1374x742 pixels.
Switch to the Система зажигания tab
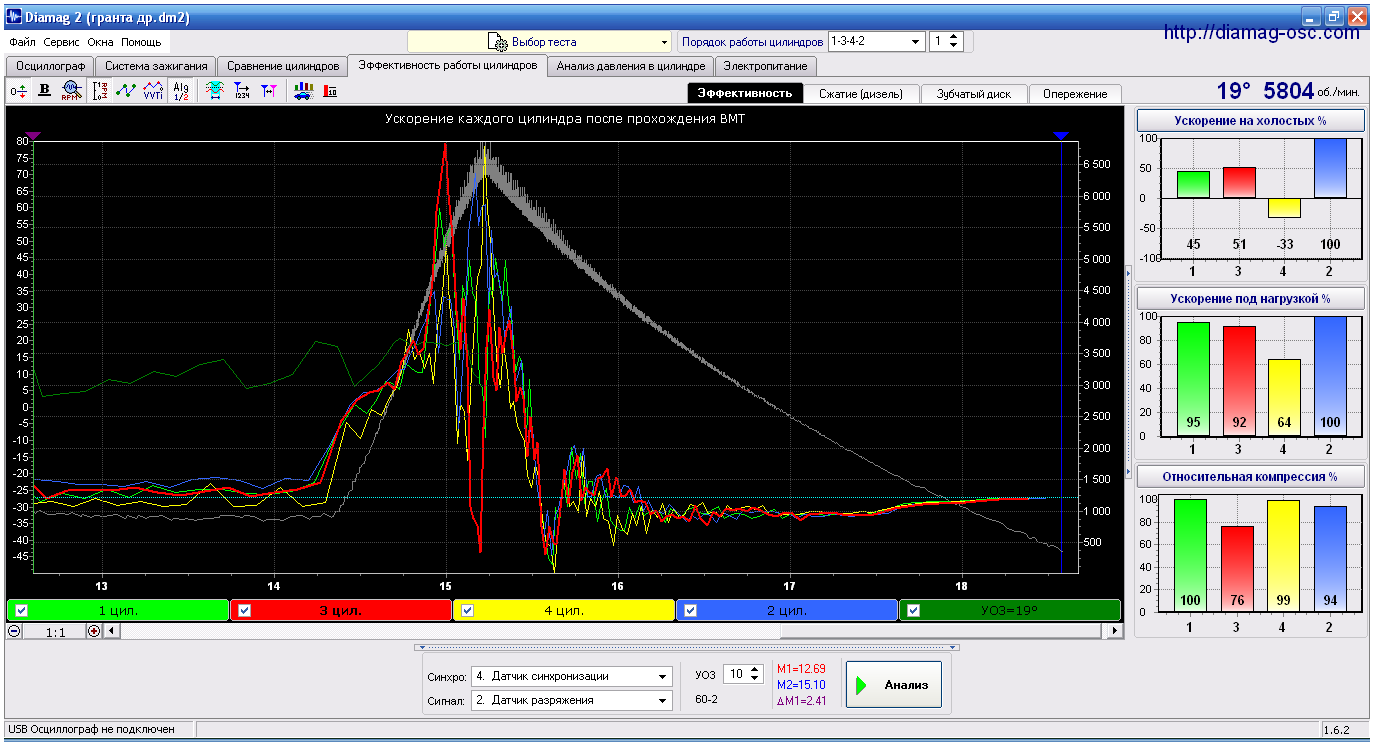[x=155, y=66]
